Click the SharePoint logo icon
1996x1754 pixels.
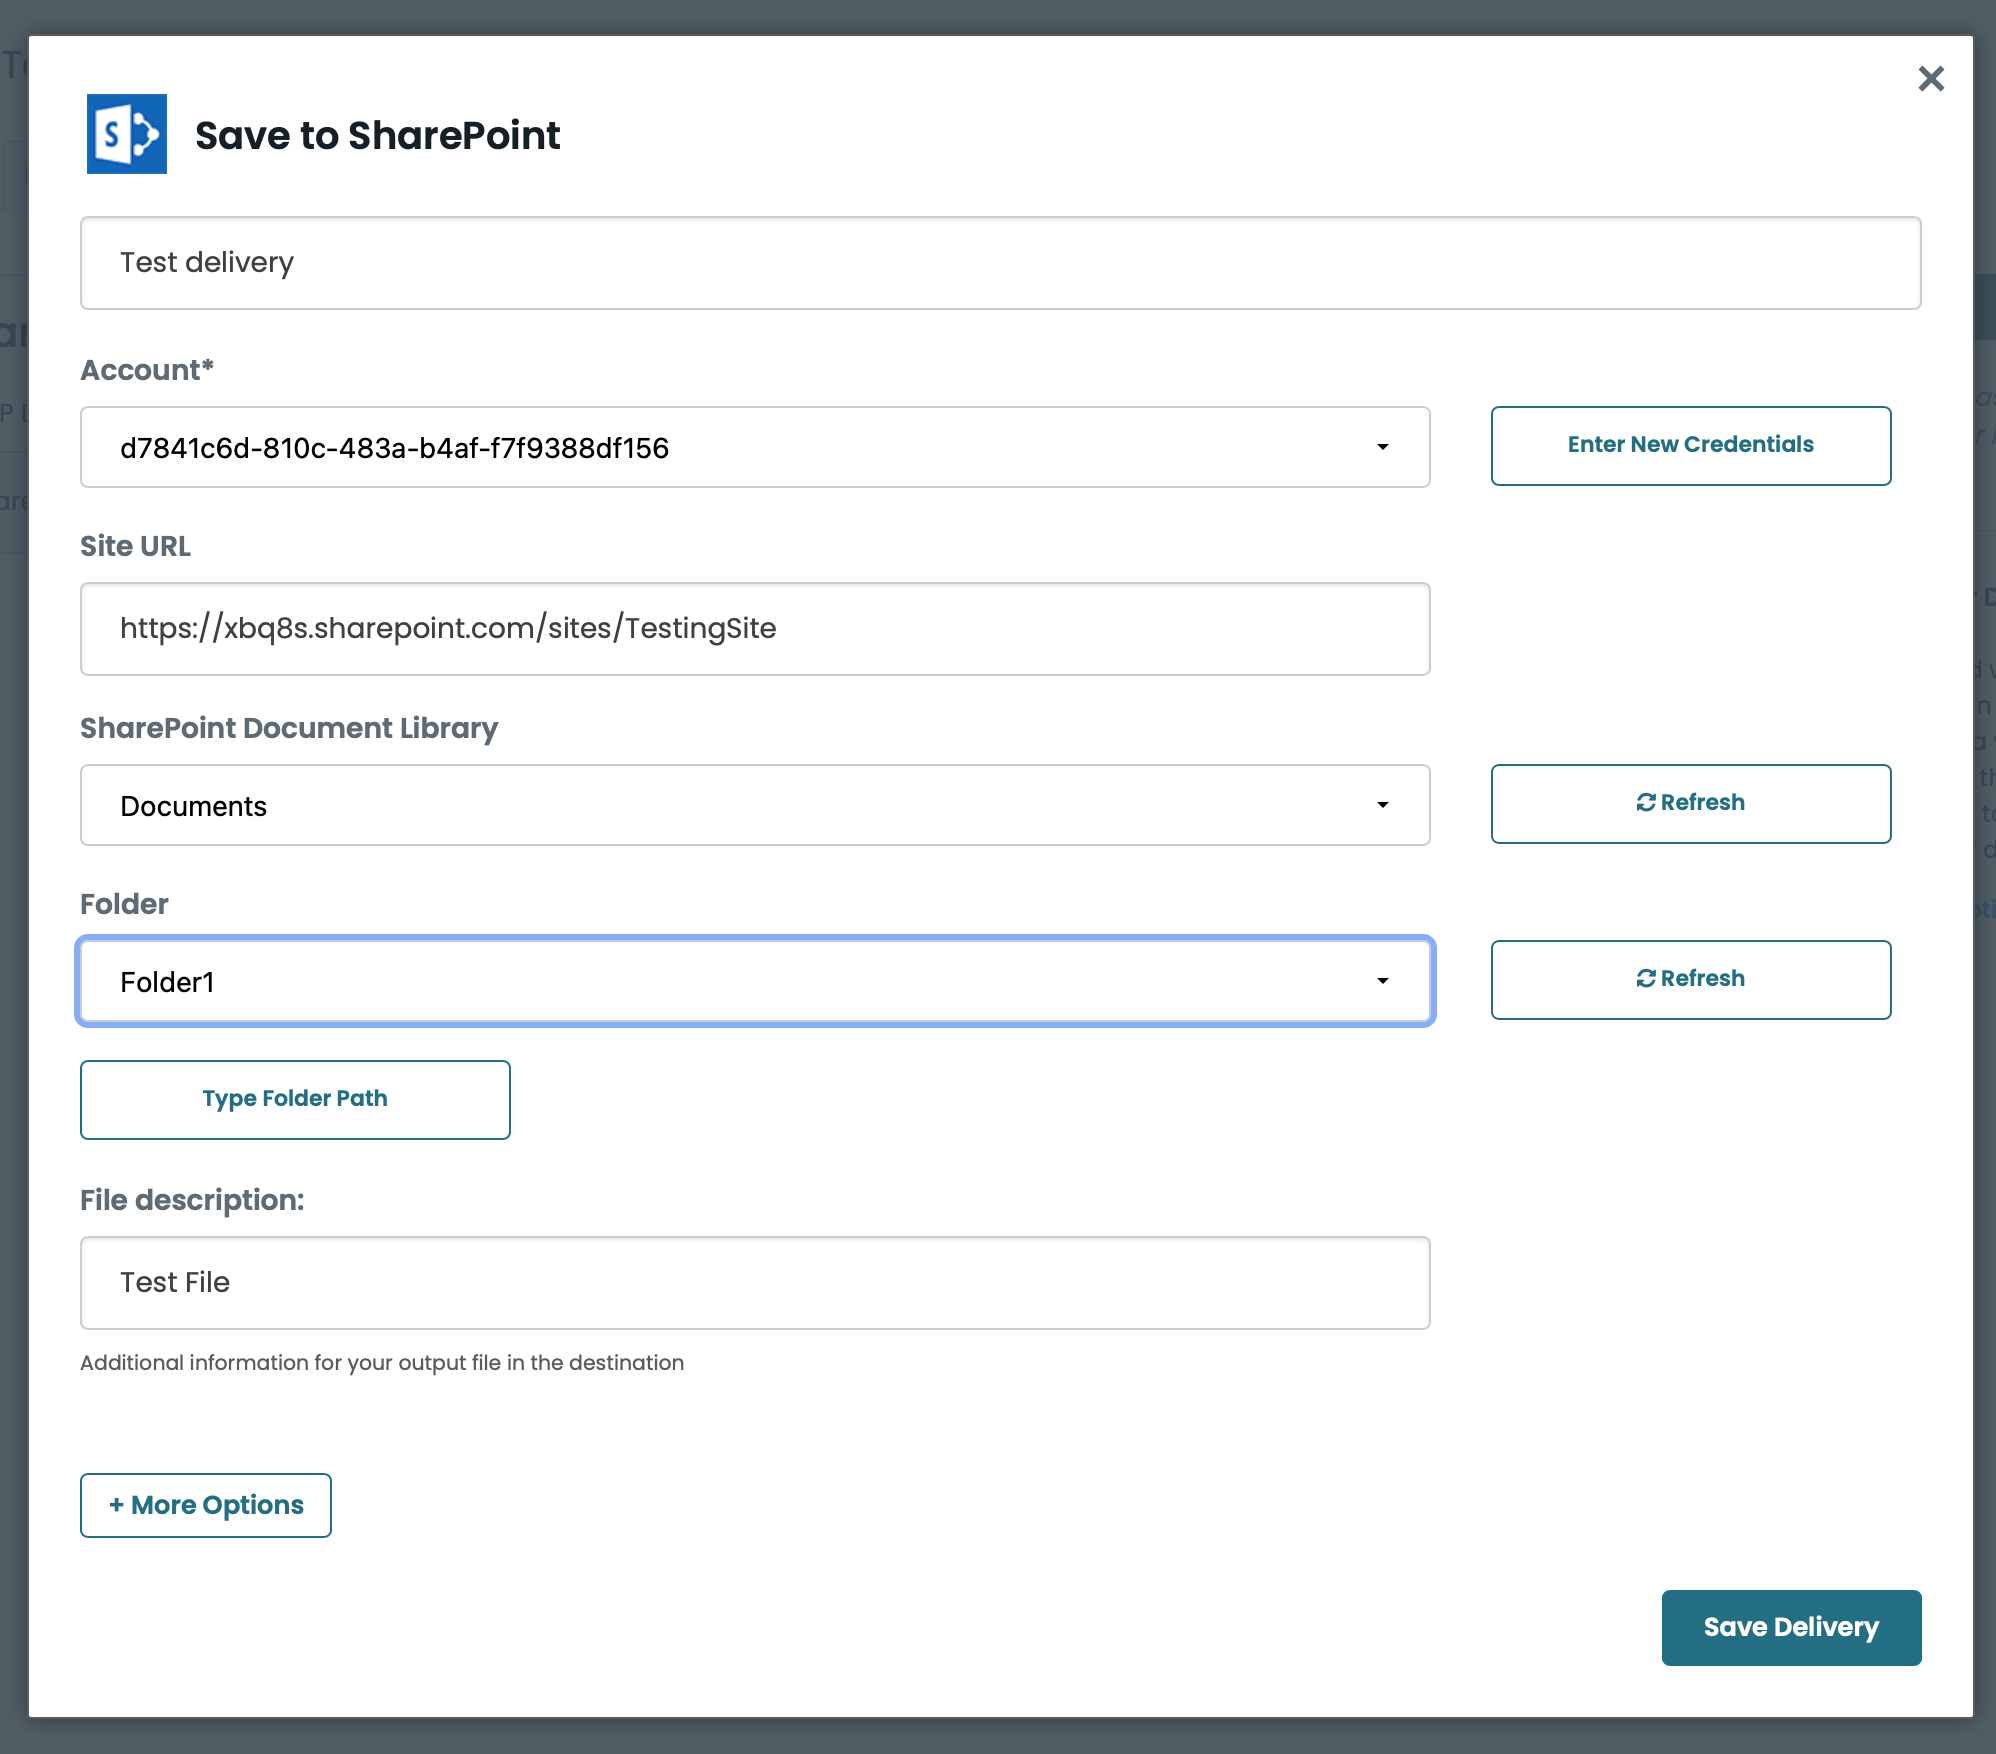click(127, 134)
